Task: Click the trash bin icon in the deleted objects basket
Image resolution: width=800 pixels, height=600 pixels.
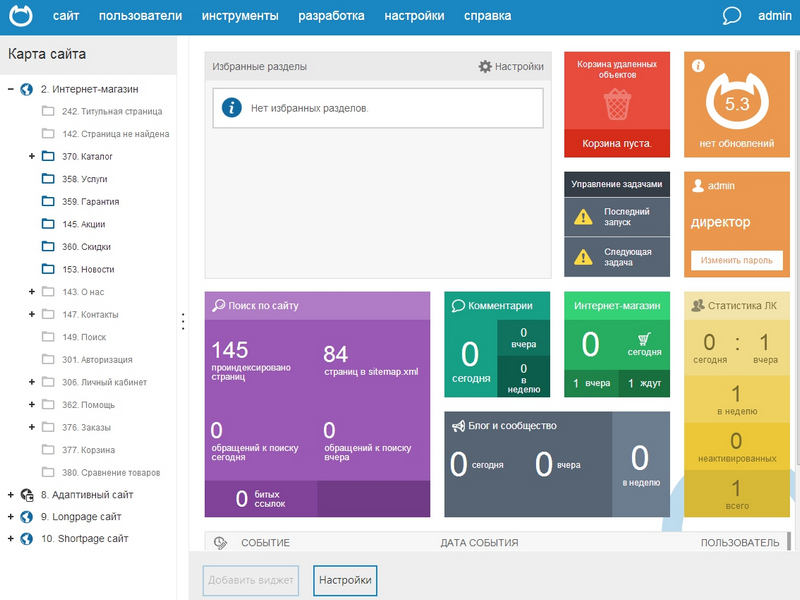Action: click(x=617, y=104)
